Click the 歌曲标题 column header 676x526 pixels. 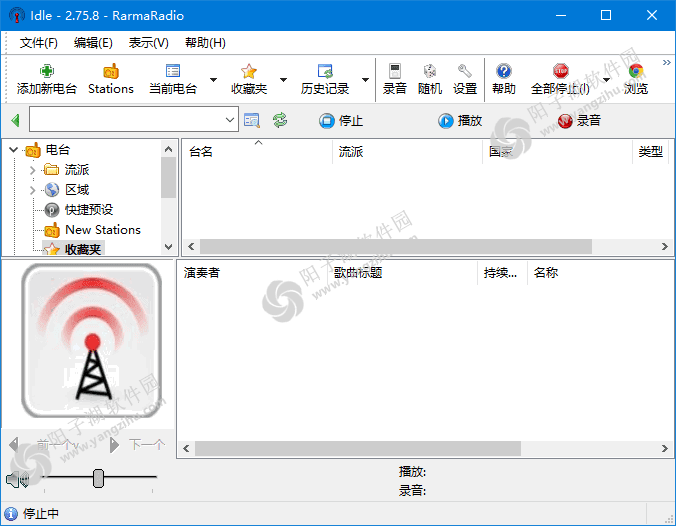click(402, 272)
